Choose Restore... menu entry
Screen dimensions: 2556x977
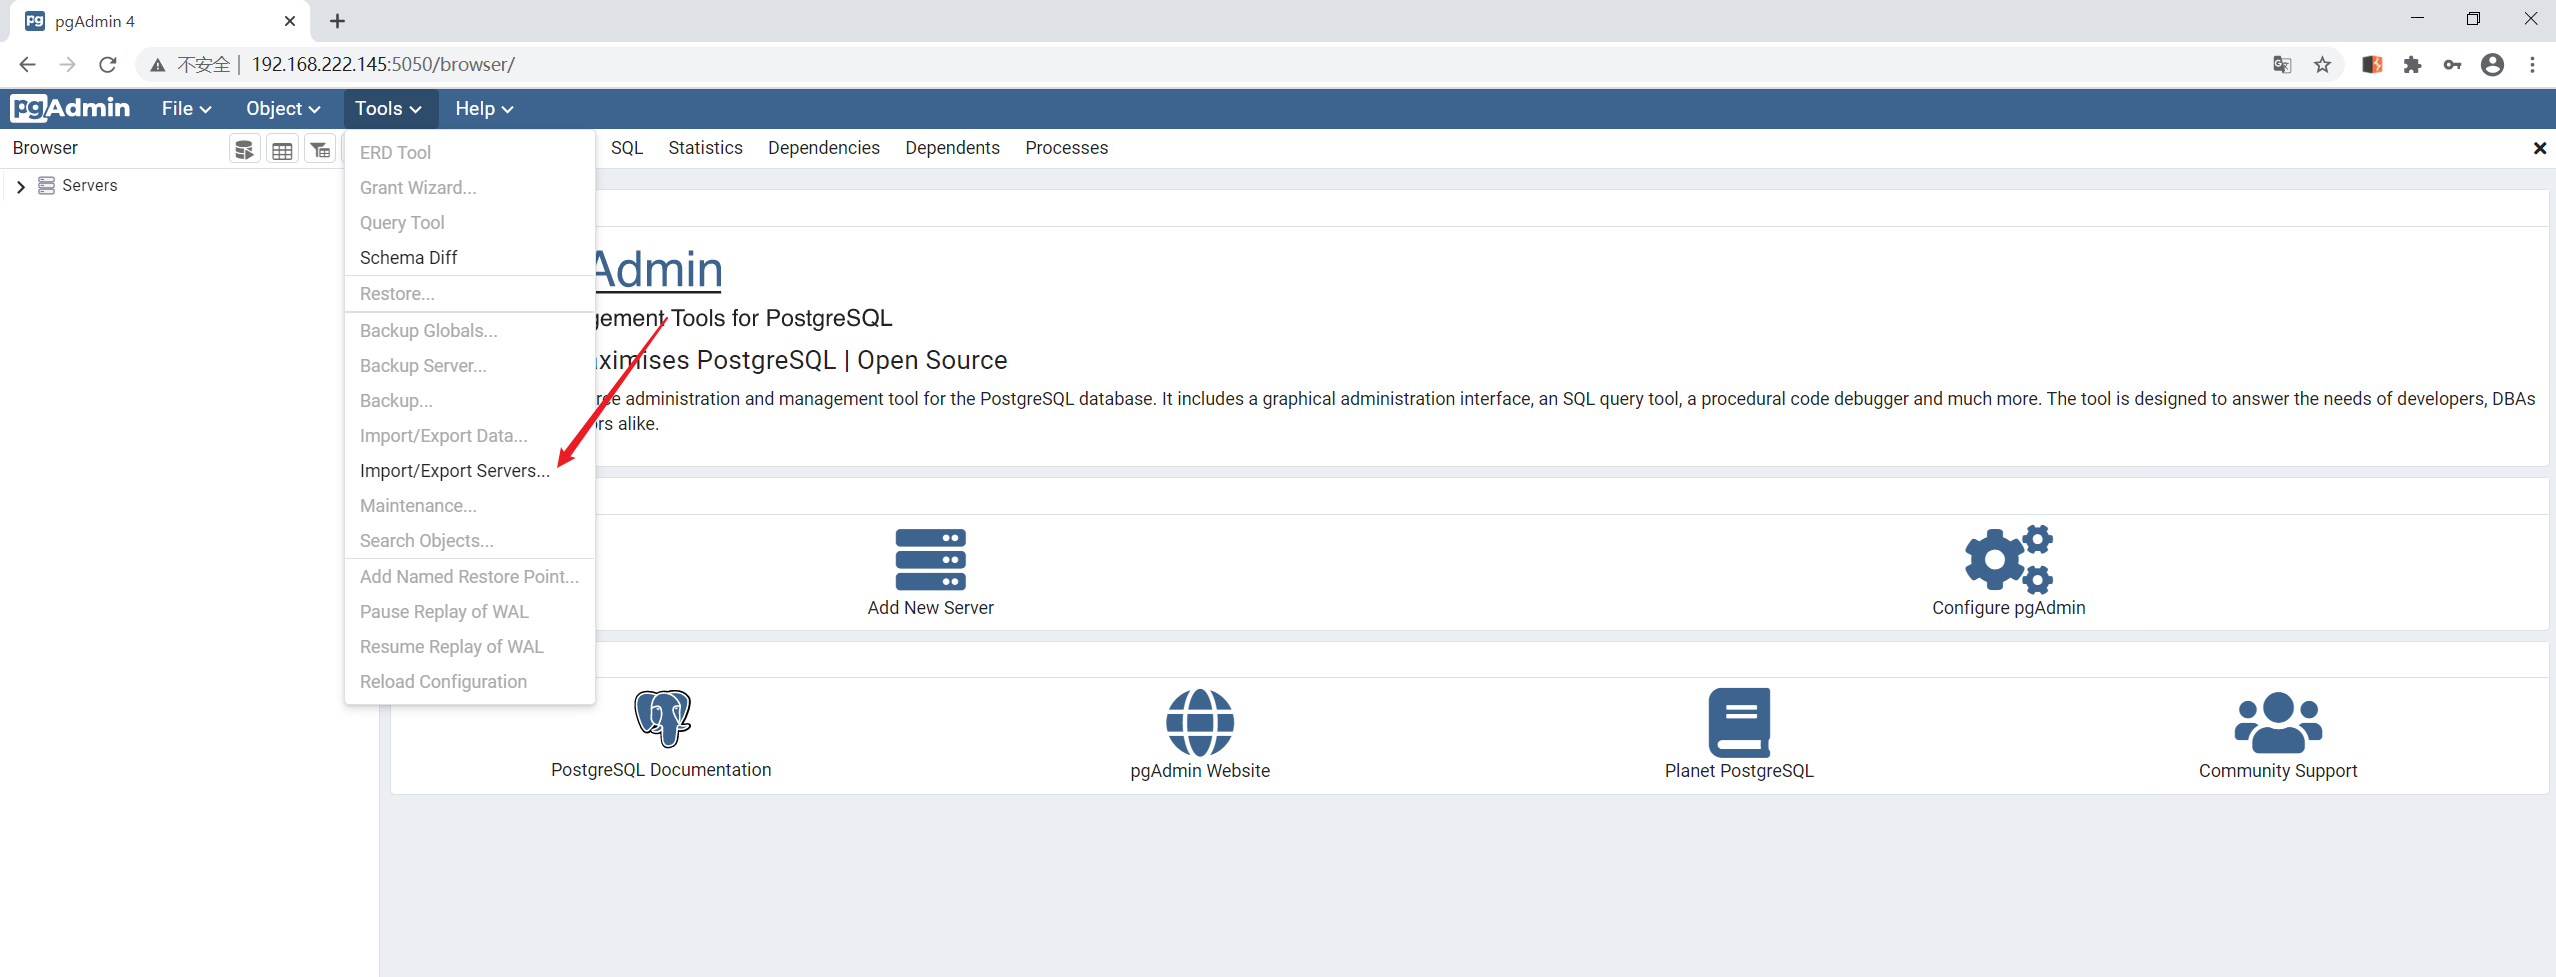(x=470, y=293)
